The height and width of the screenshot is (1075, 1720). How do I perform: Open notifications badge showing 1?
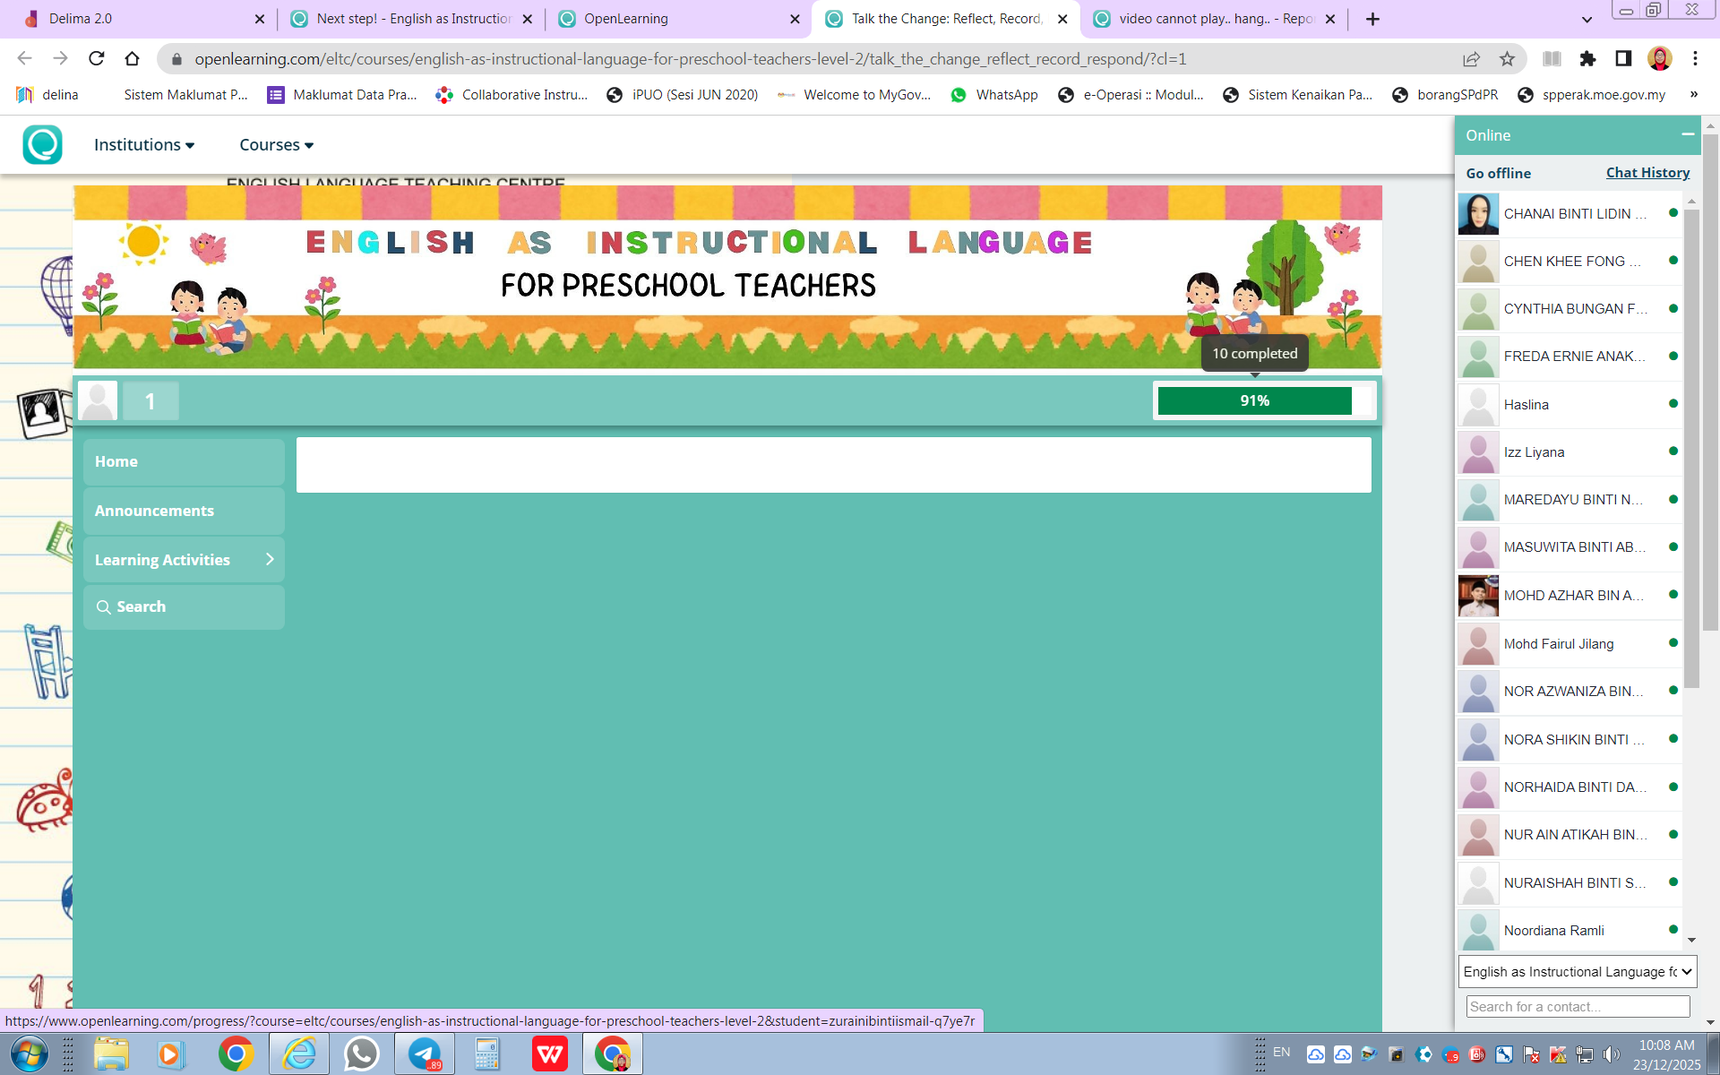tap(150, 401)
